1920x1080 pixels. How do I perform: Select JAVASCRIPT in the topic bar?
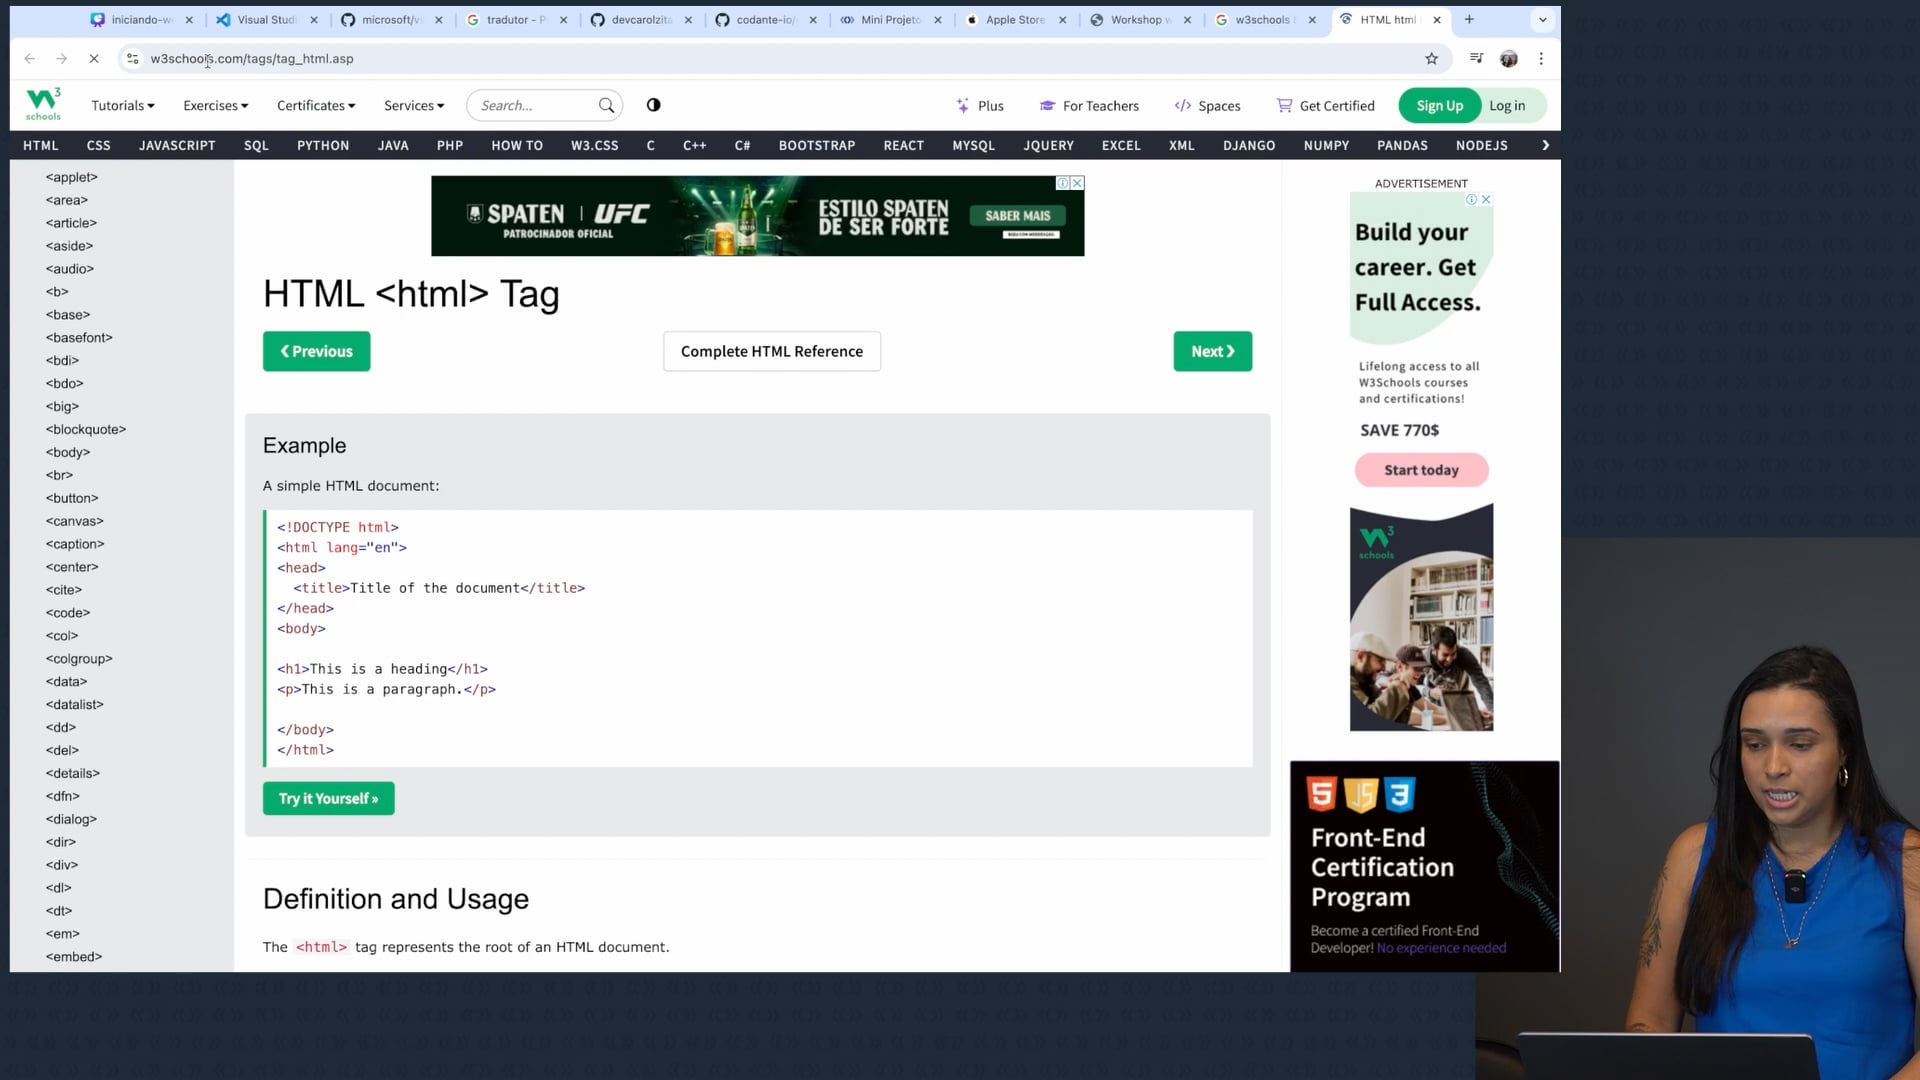177,145
